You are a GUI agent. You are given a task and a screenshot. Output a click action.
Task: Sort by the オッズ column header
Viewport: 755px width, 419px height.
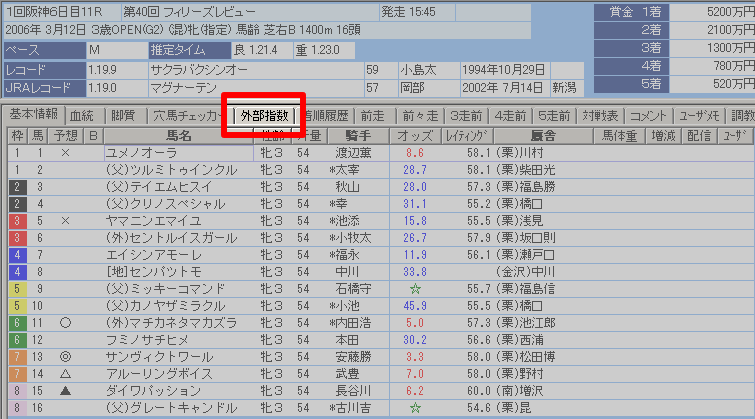click(414, 135)
